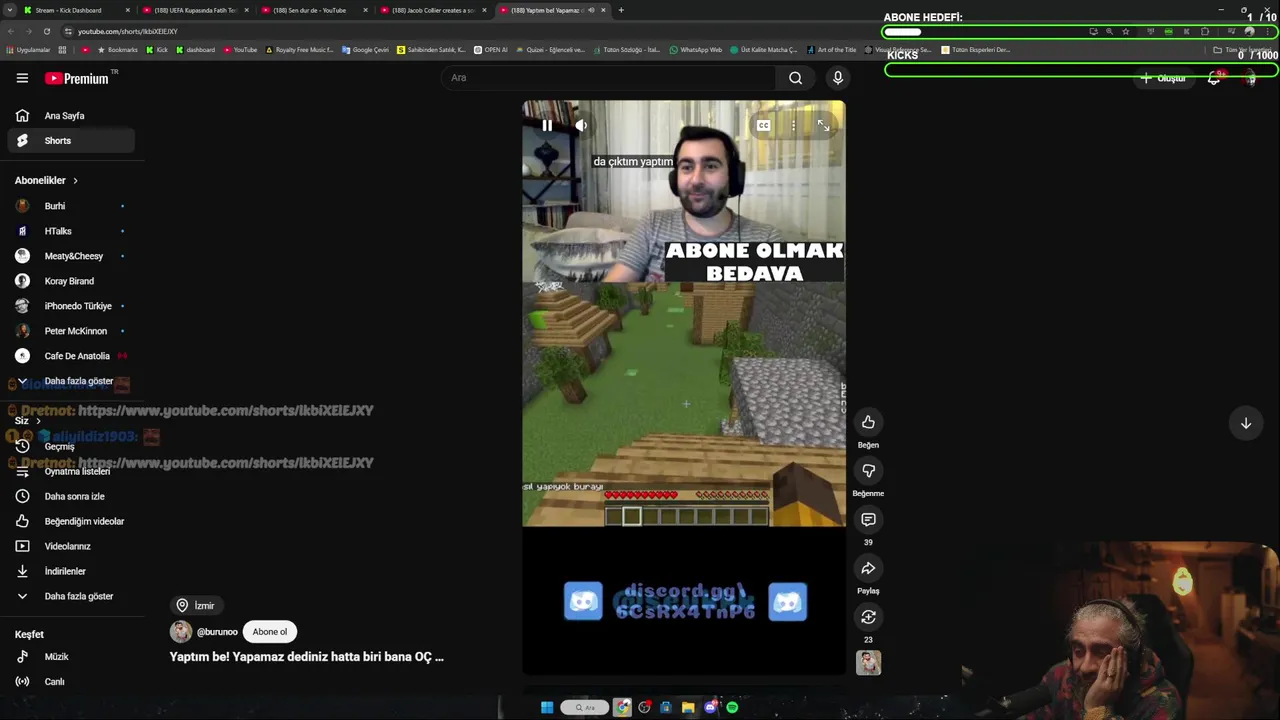
Task: Expand Daha fazla göster under Siz
Action: click(x=70, y=596)
